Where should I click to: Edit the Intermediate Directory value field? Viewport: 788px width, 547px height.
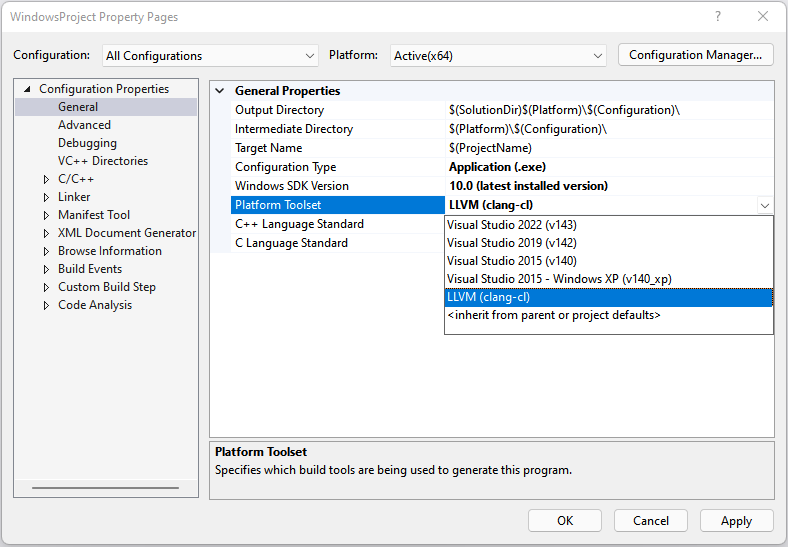(x=609, y=129)
